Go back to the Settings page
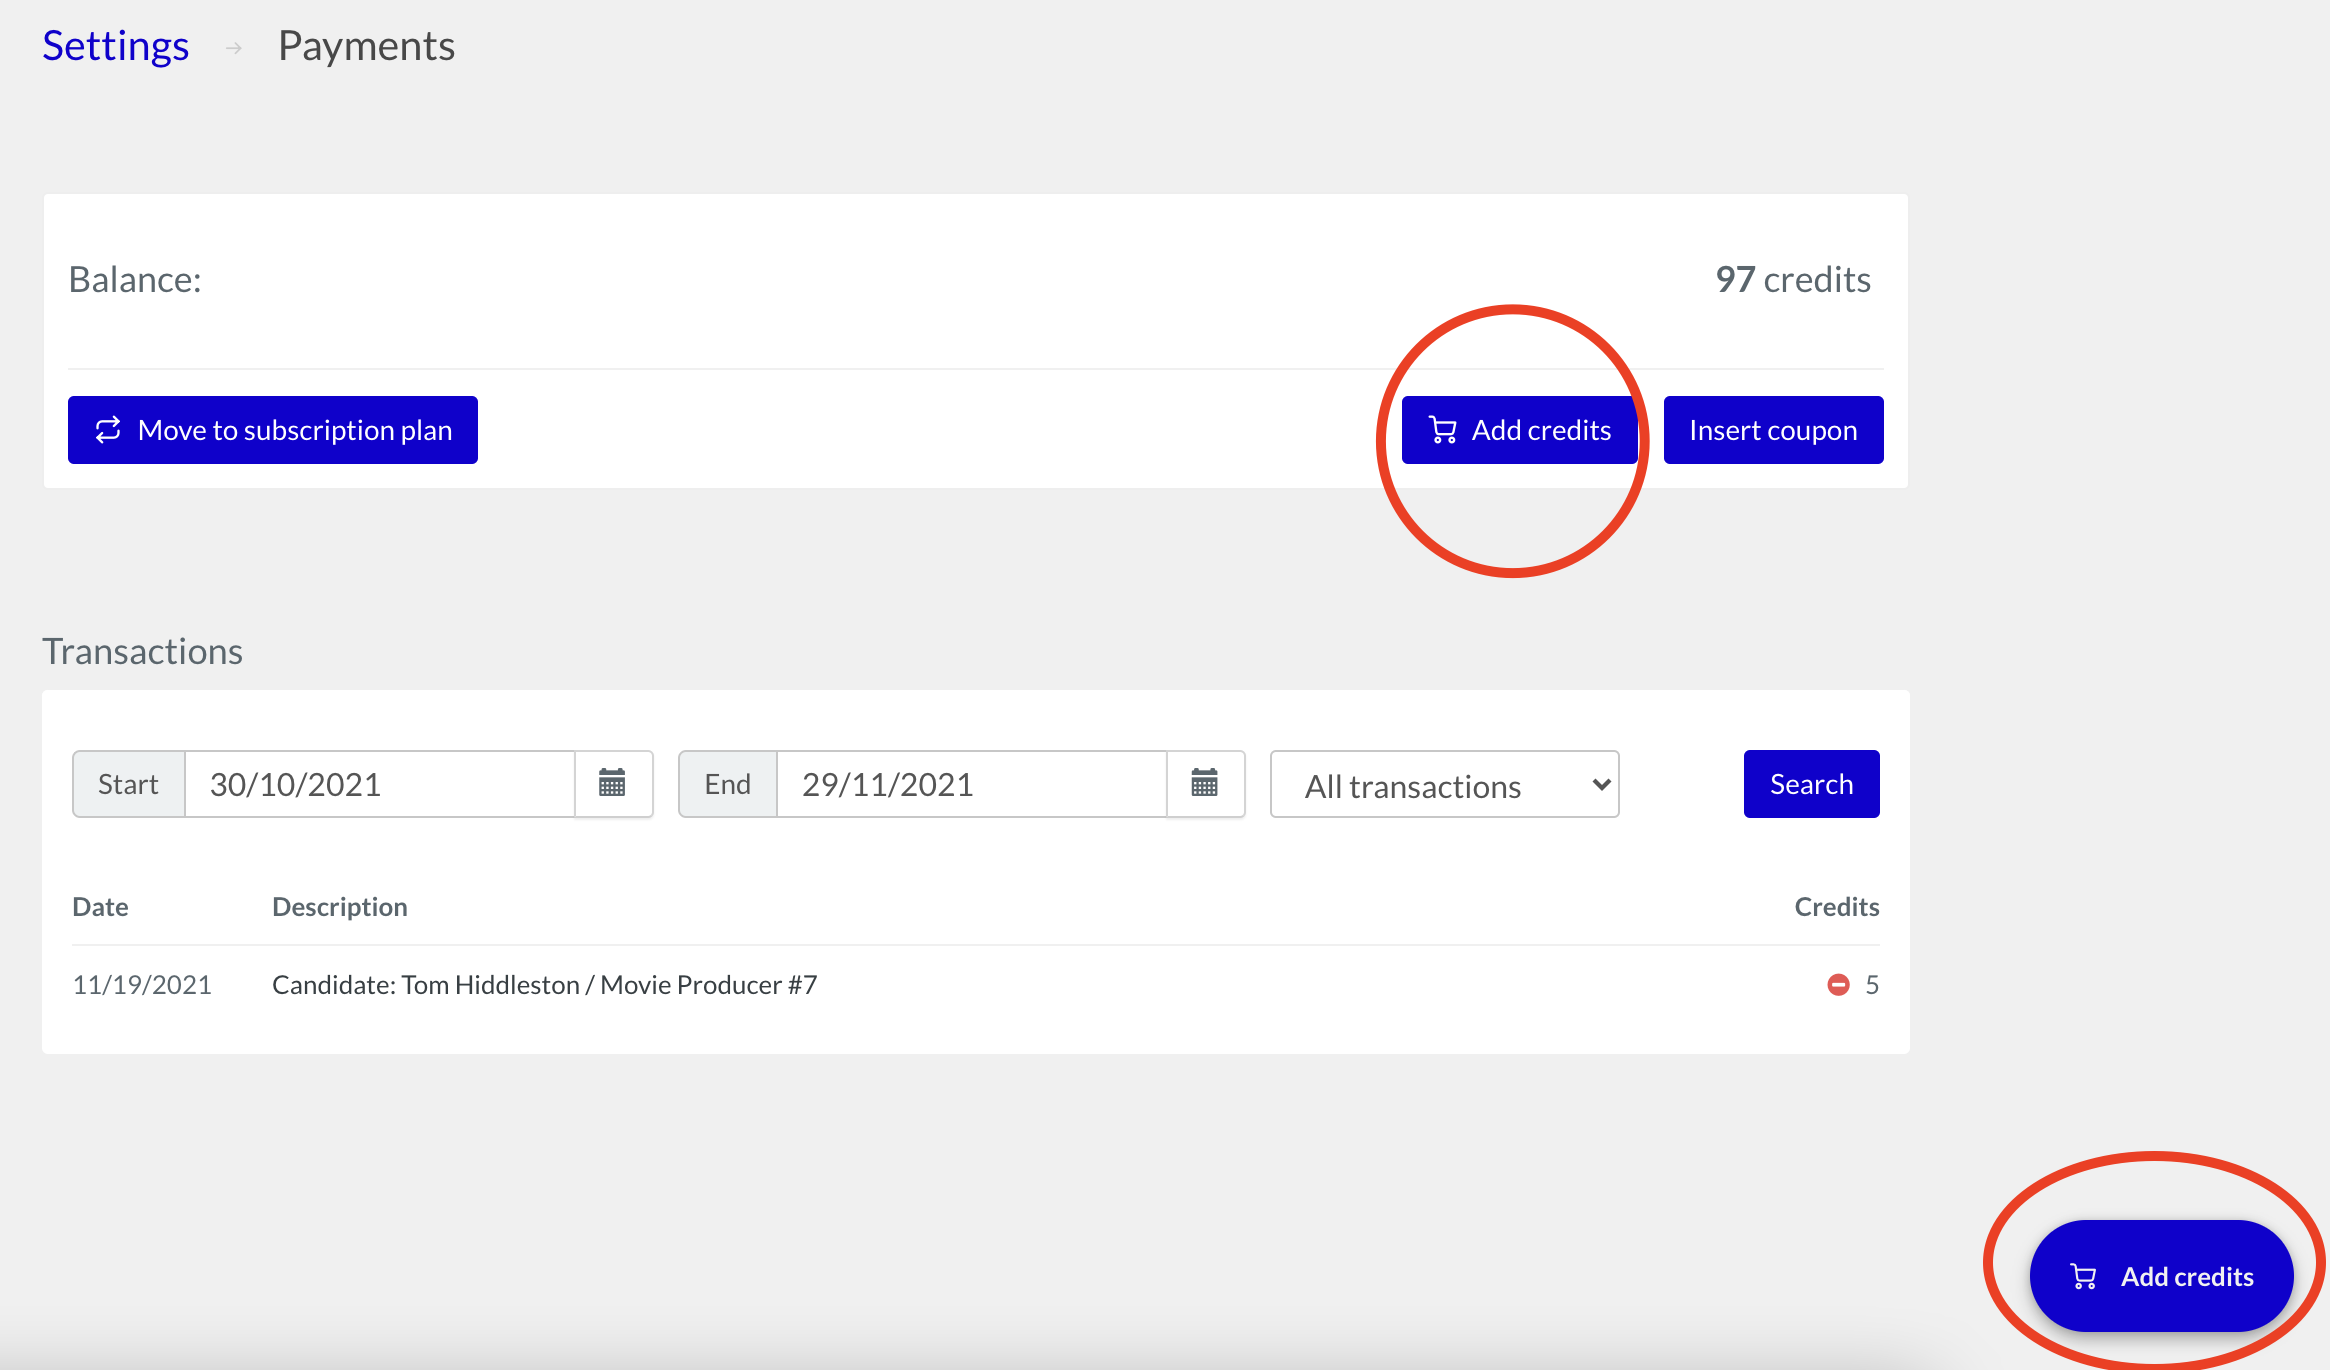Screen dimensions: 2330x1370 click(x=116, y=46)
